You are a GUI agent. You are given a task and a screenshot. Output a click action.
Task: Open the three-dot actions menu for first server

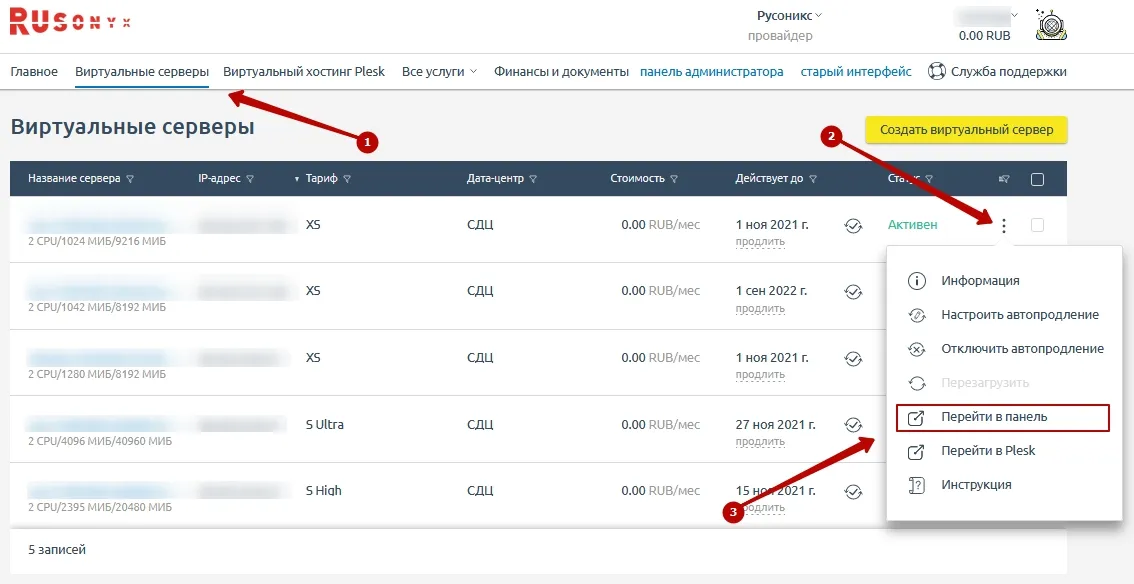(x=1003, y=226)
